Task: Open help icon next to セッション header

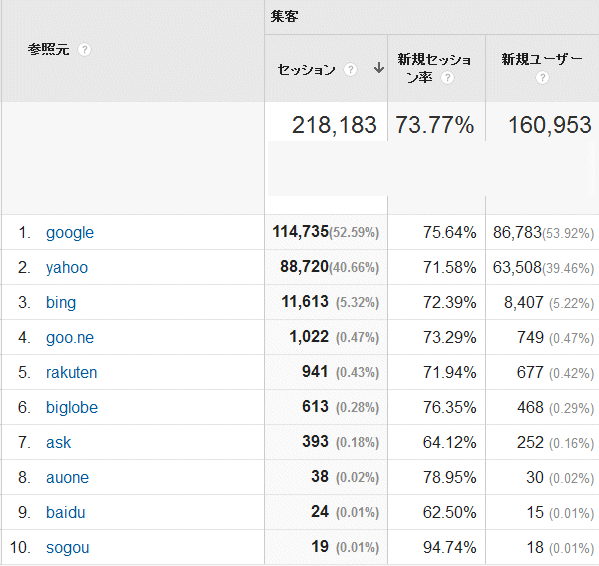Action: [x=350, y=70]
